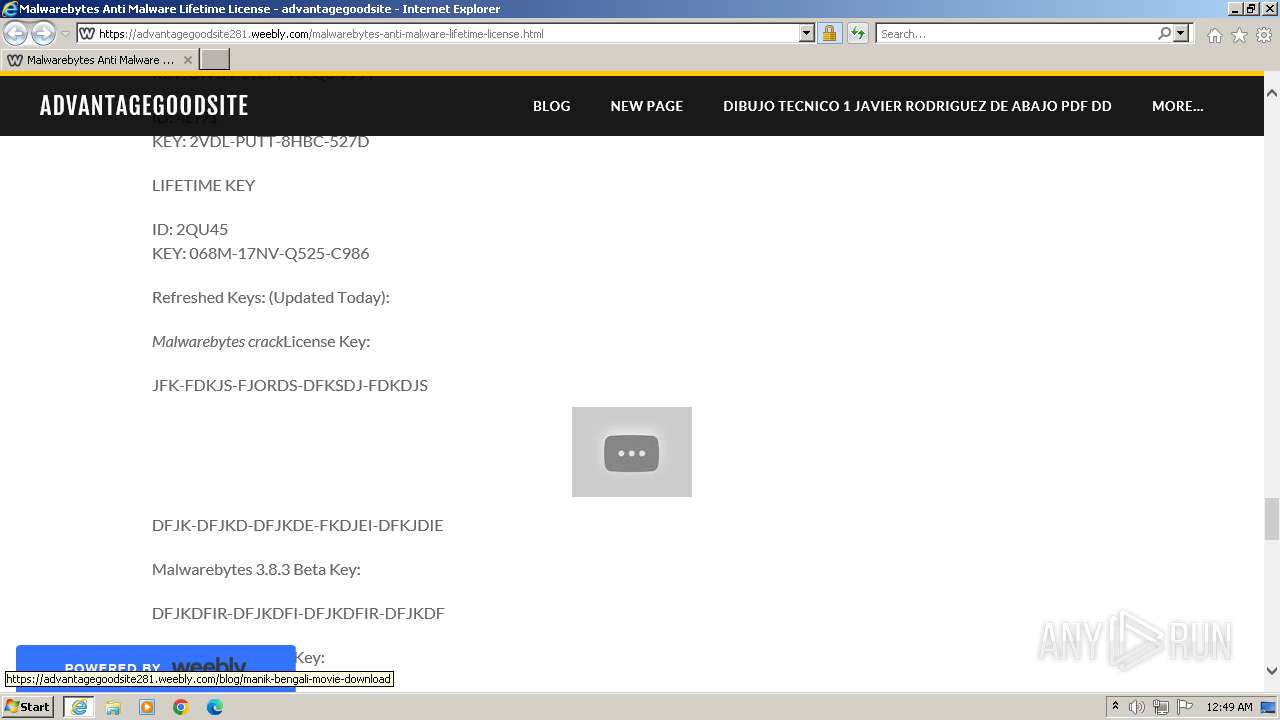Click Refreshed Keys (Updated Today) text
The height and width of the screenshot is (720, 1280).
coord(271,297)
